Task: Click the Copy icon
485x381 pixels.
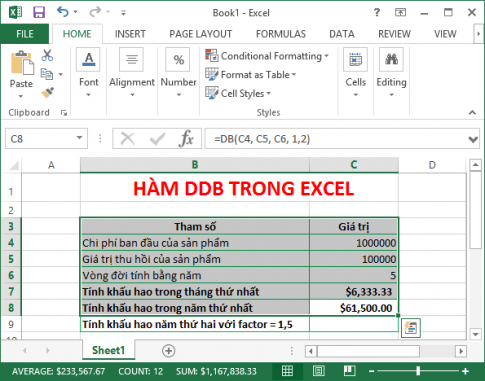Action: tap(47, 74)
